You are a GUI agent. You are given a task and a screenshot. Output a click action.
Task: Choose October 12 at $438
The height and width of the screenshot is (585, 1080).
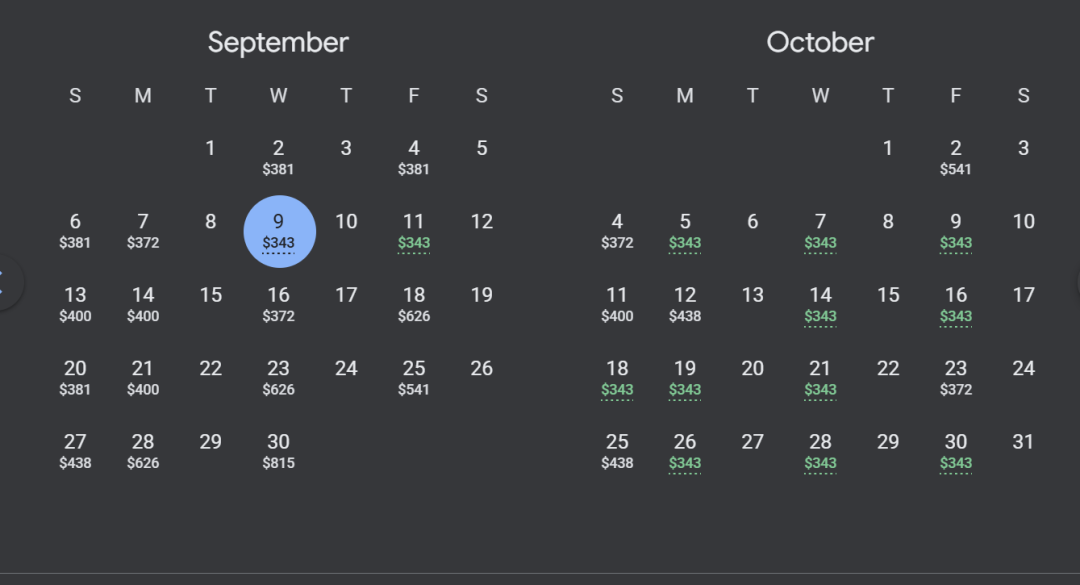[685, 305]
